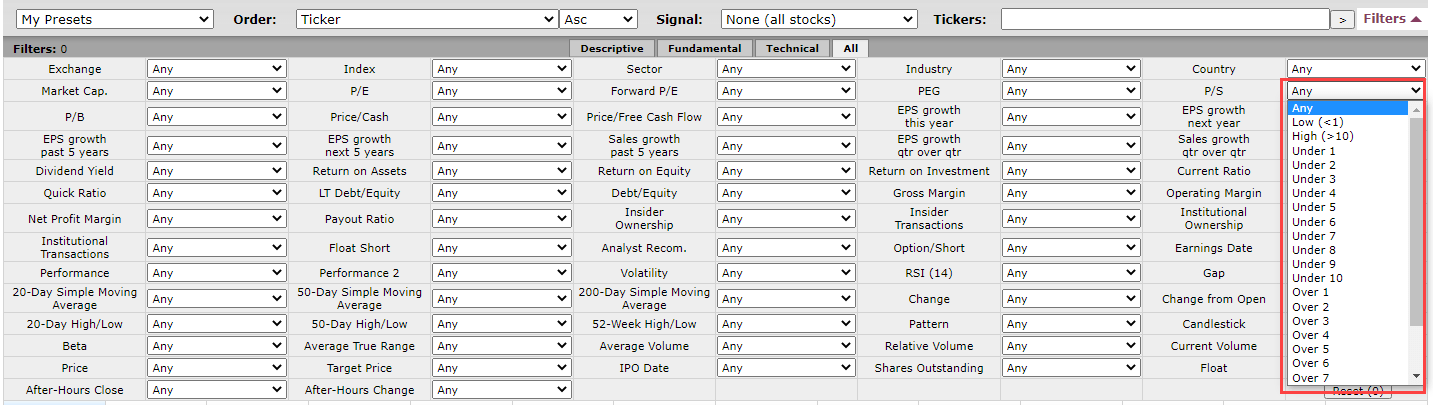Expand the Order dropdown showing Ticker

click(x=427, y=19)
